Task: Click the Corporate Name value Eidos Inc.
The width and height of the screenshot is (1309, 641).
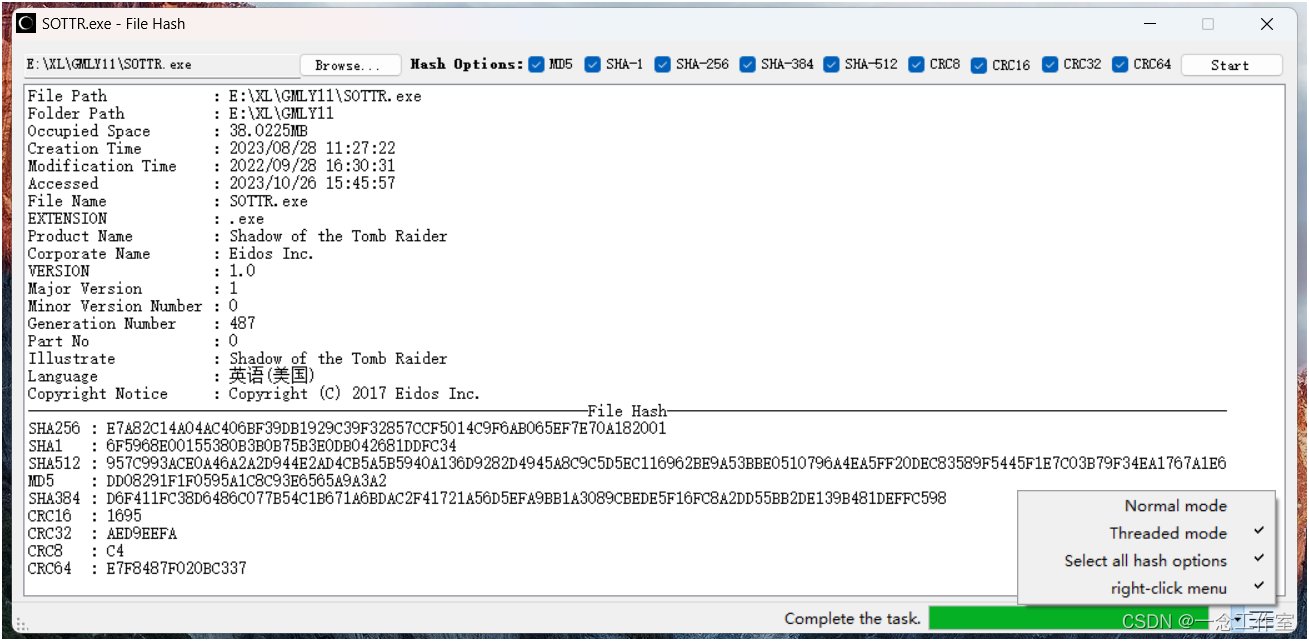Action: (x=272, y=254)
